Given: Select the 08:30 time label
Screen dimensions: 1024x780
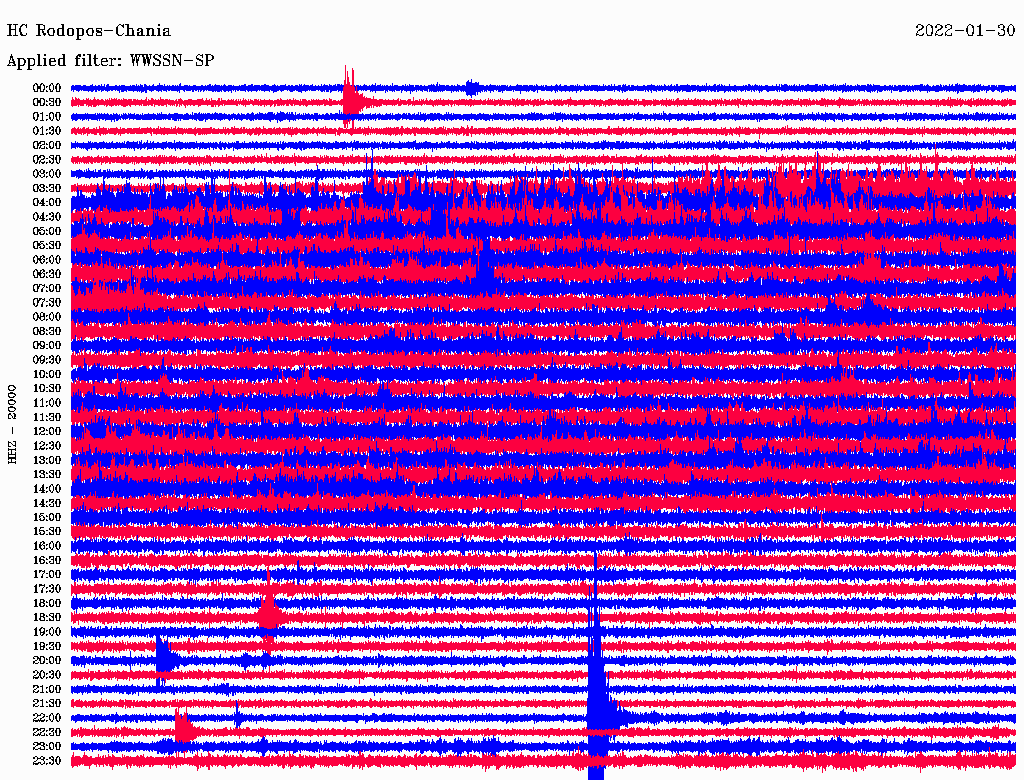Looking at the screenshot, I should point(46,331).
